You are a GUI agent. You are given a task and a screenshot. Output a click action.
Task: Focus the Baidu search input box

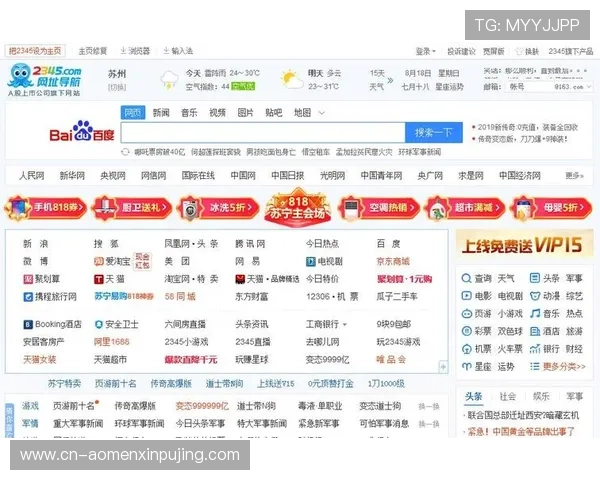coord(263,132)
